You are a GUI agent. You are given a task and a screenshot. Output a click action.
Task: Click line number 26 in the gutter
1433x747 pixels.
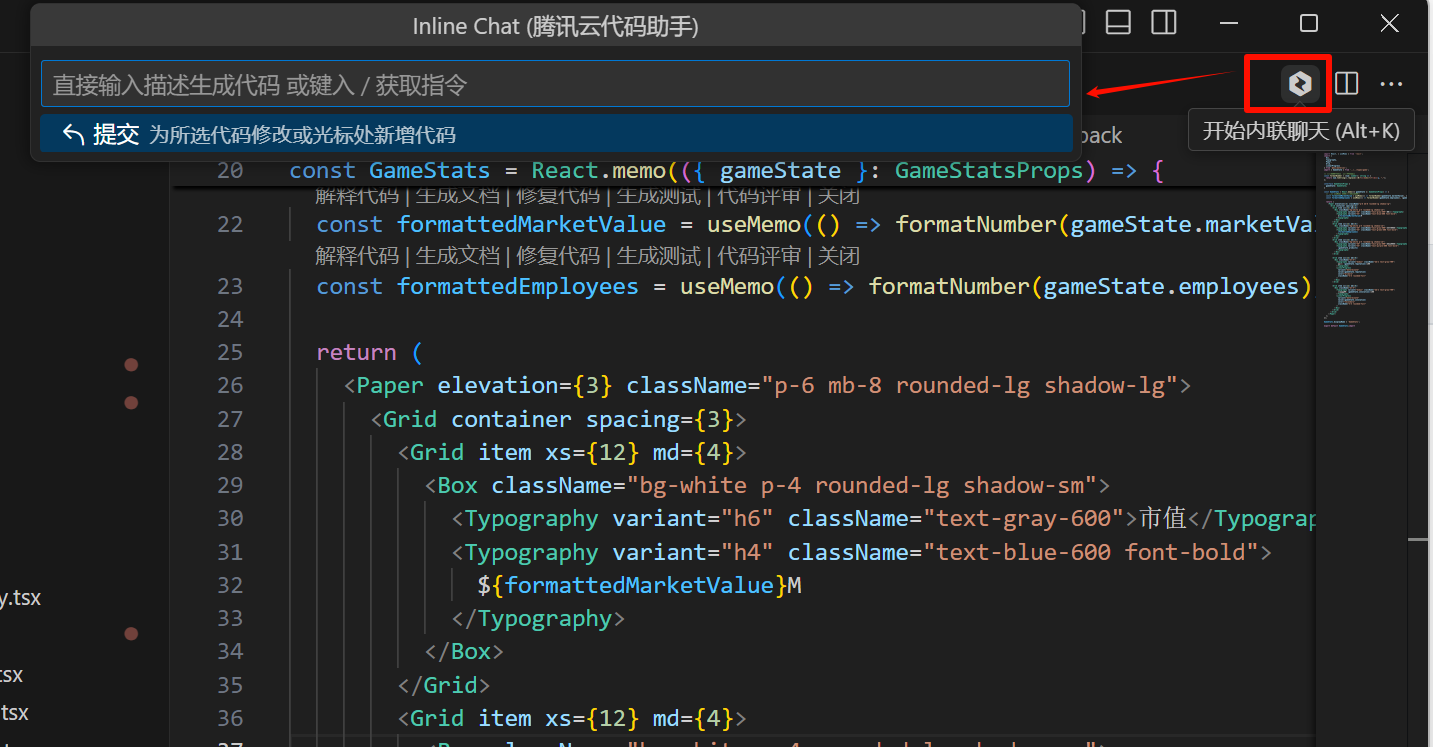pyautogui.click(x=230, y=386)
